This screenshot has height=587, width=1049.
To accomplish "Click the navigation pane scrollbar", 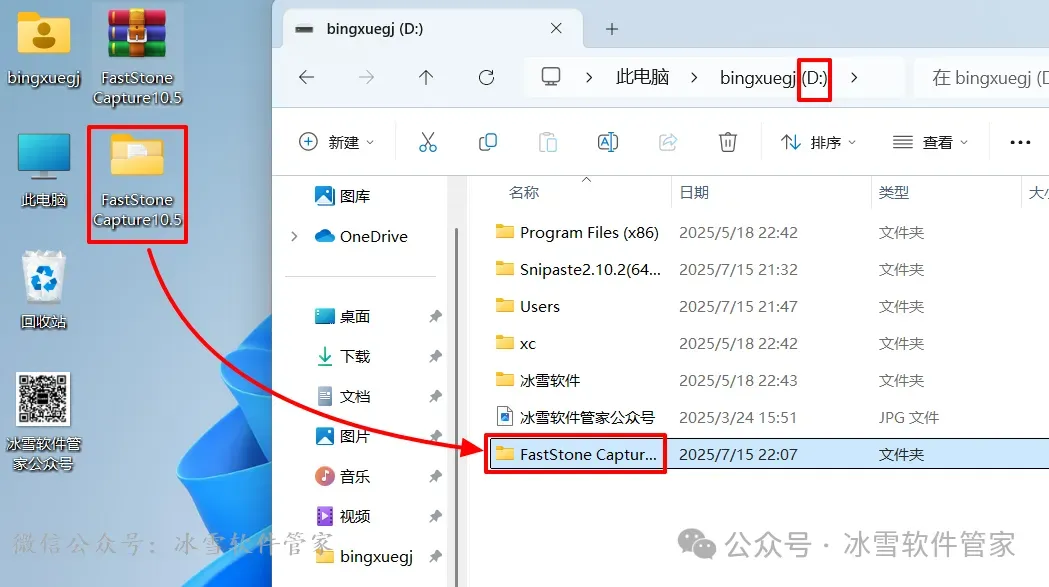I will [x=456, y=407].
